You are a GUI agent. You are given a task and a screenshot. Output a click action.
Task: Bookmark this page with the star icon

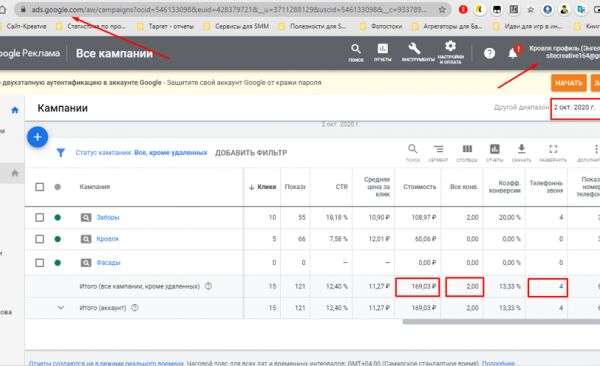click(x=442, y=10)
